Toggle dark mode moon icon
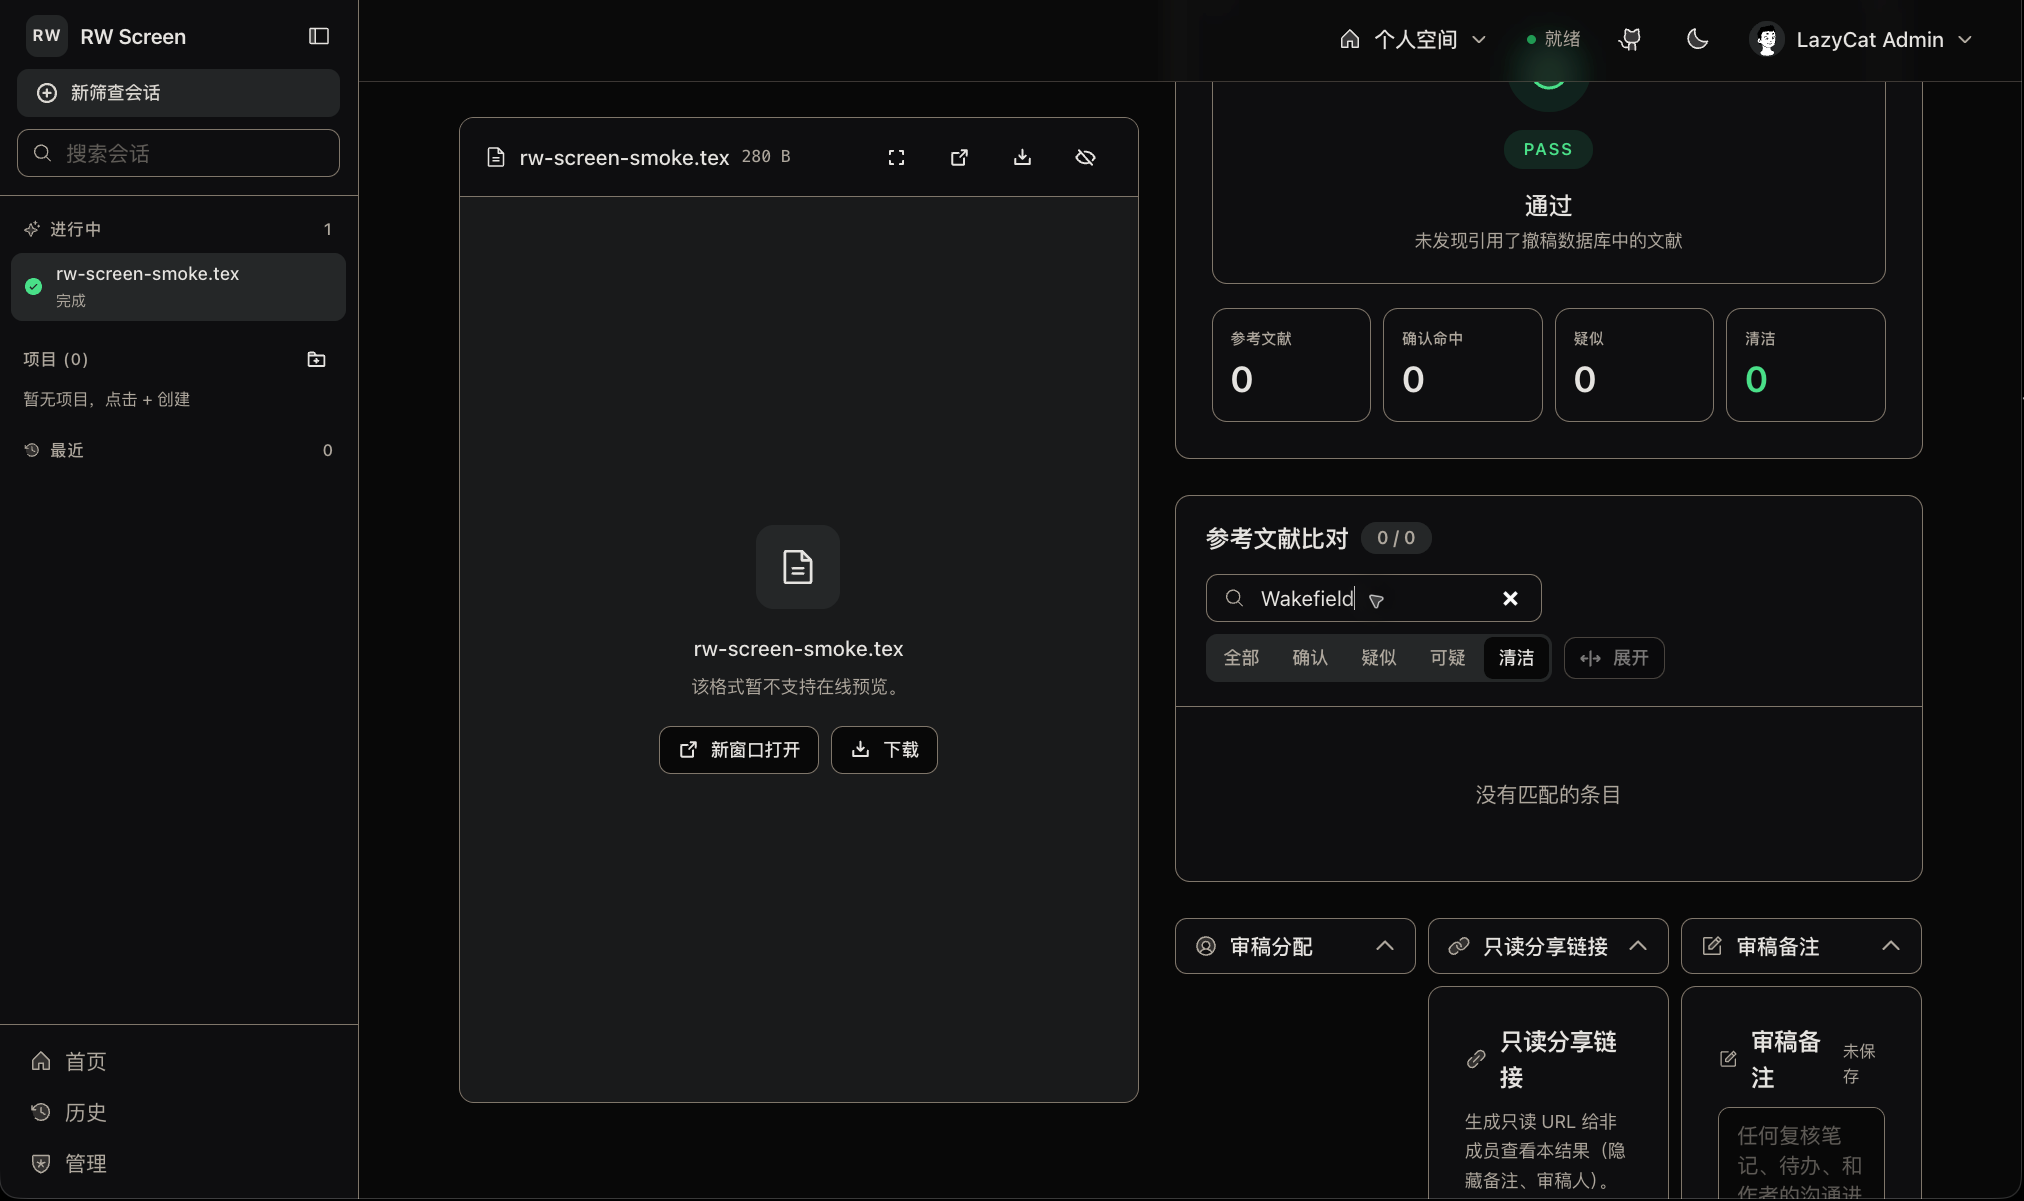The width and height of the screenshot is (2024, 1201). [1697, 39]
